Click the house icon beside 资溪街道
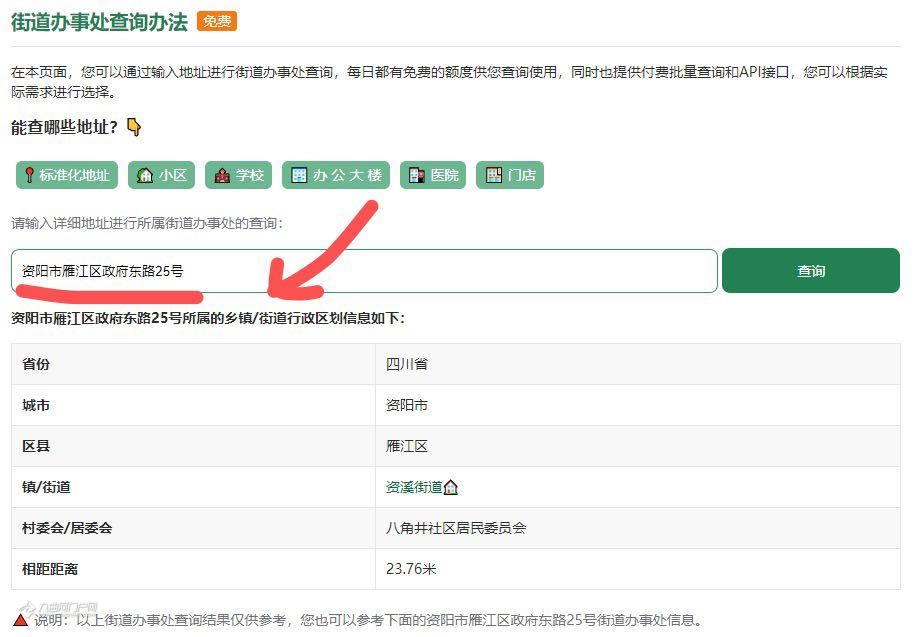 [x=451, y=487]
